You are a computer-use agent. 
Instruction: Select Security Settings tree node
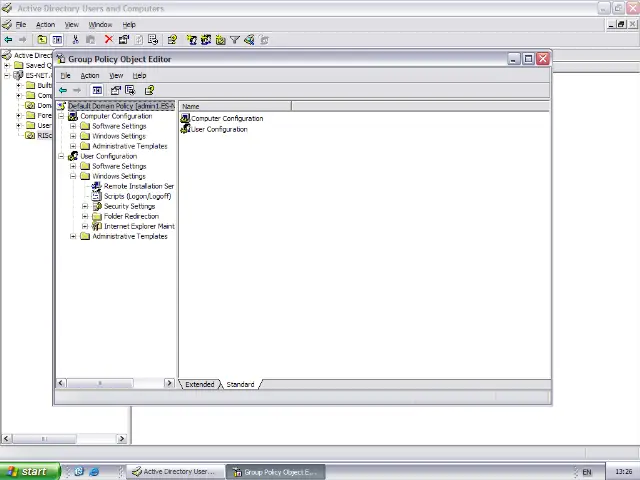pyautogui.click(x=129, y=207)
